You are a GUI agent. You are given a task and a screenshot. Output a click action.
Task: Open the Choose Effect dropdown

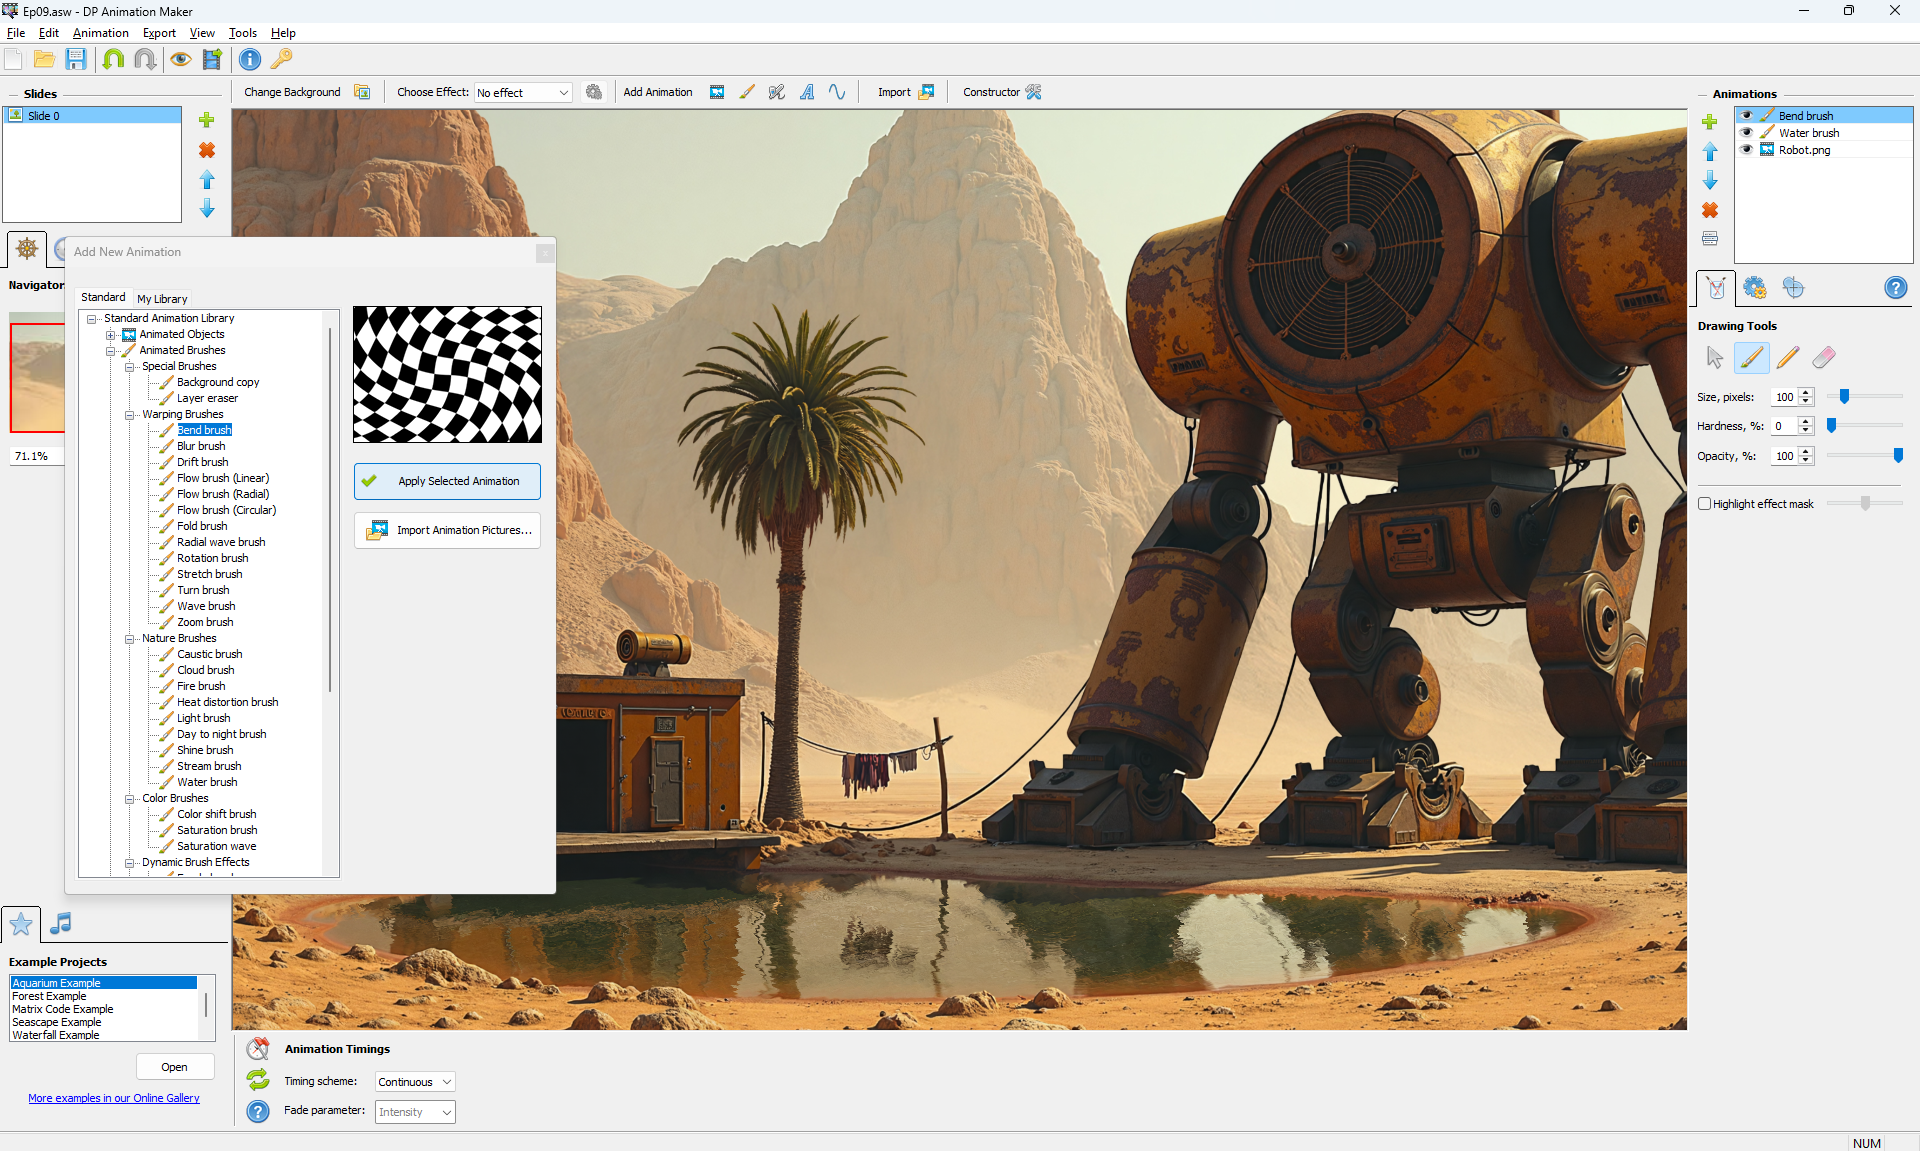click(523, 93)
